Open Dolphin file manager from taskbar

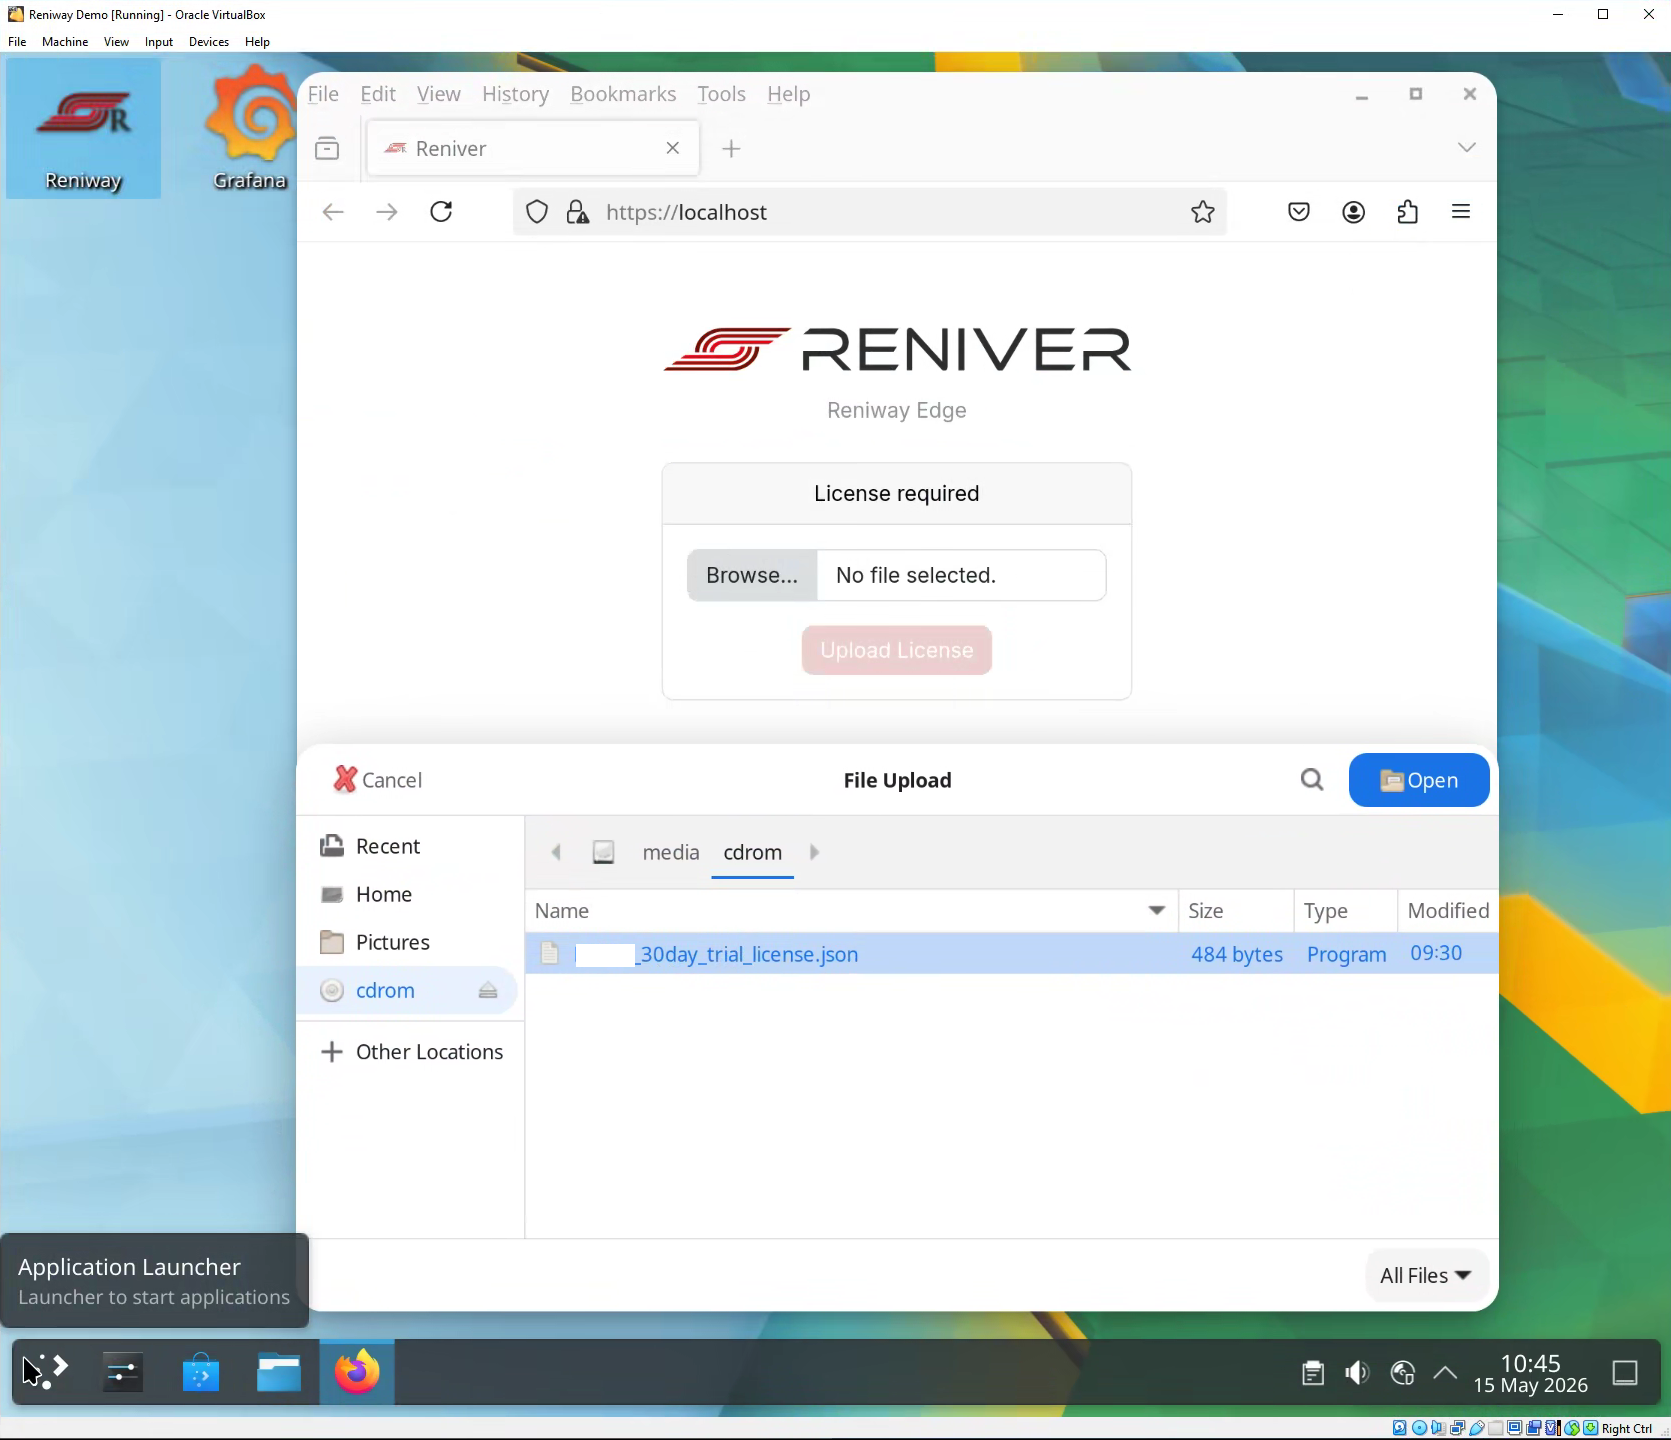point(279,1372)
